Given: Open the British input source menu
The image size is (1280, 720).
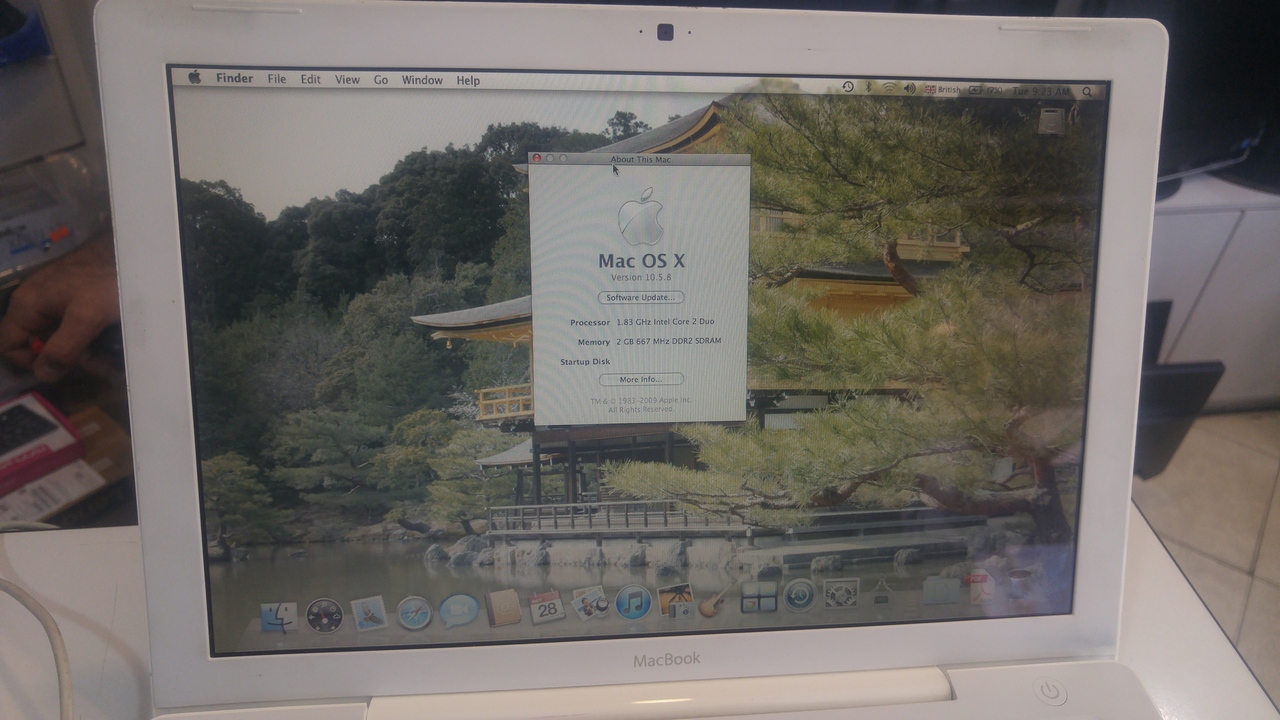Looking at the screenshot, I should (x=942, y=90).
